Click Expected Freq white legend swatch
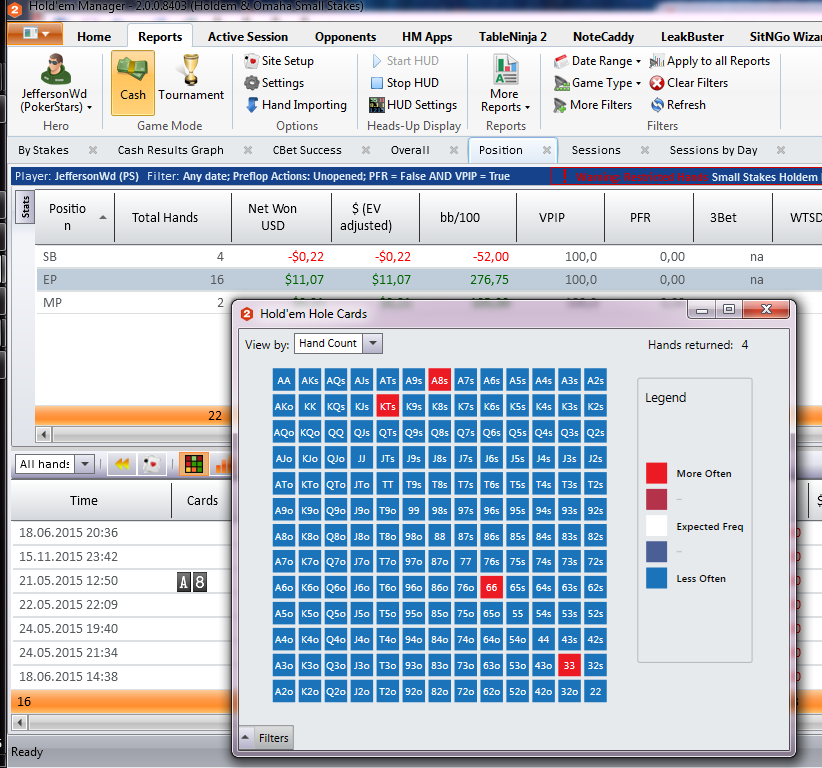The image size is (822, 768). (x=656, y=525)
